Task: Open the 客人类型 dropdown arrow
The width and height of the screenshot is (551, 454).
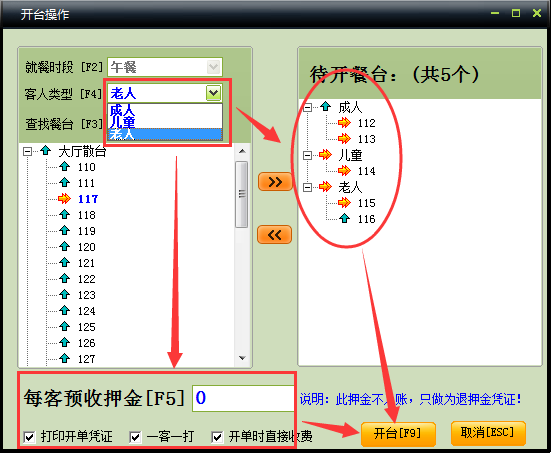Action: (x=213, y=93)
